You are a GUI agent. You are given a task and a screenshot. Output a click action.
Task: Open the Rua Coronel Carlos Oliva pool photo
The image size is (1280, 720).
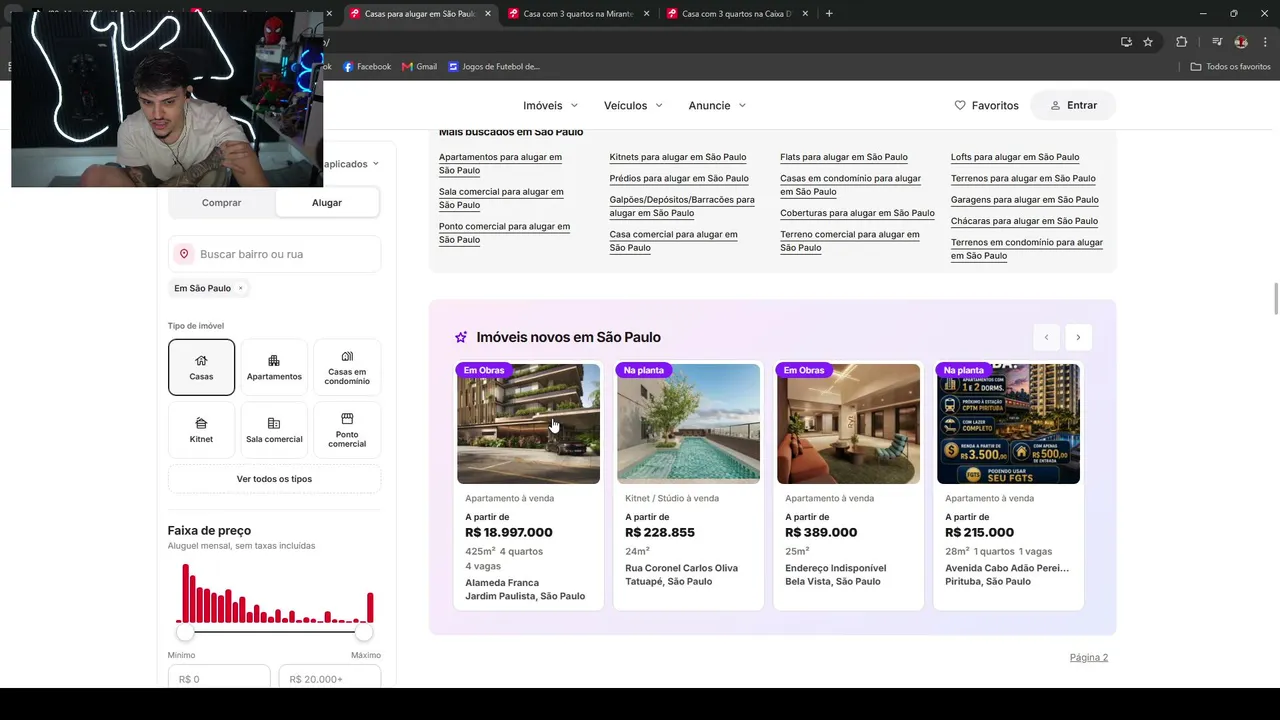688,424
